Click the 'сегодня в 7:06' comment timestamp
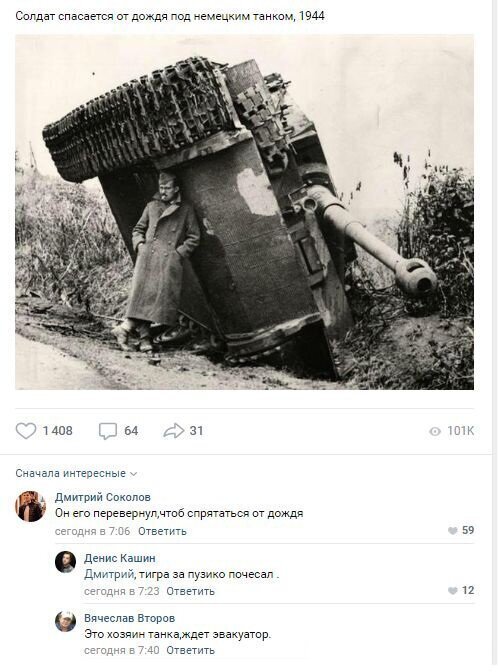Viewport: 498px width, 672px height. pyautogui.click(x=92, y=531)
